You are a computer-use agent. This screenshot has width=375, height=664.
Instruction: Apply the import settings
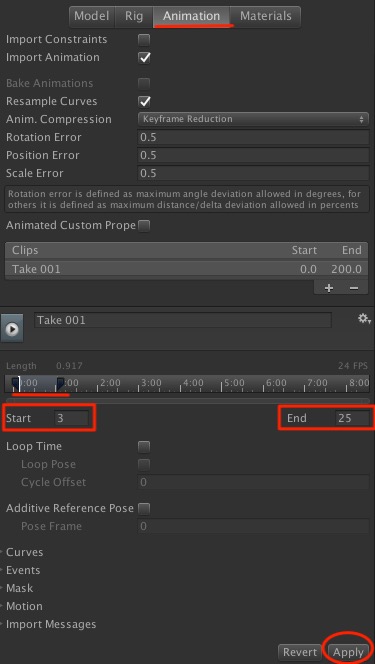point(348,652)
